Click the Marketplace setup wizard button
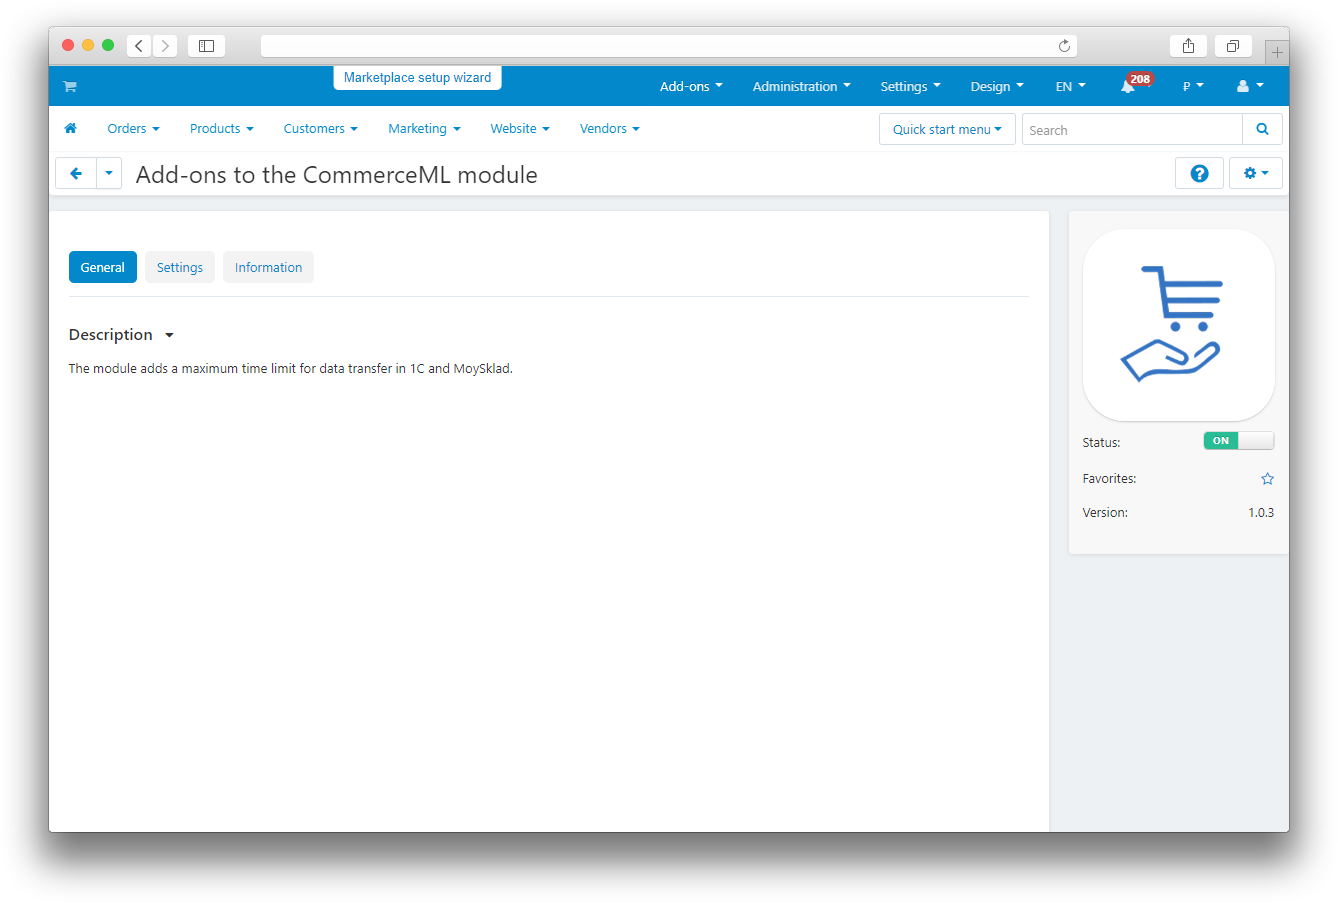This screenshot has height=903, width=1338. click(x=417, y=78)
